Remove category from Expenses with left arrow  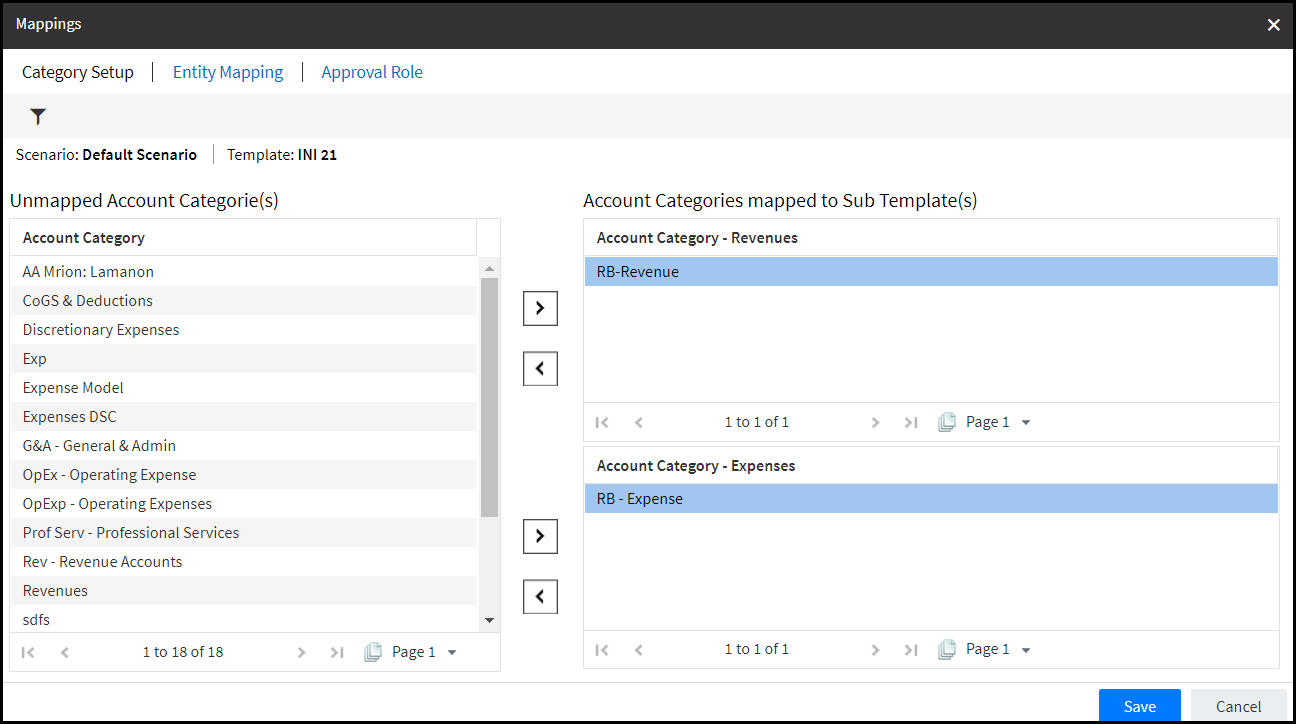(540, 597)
